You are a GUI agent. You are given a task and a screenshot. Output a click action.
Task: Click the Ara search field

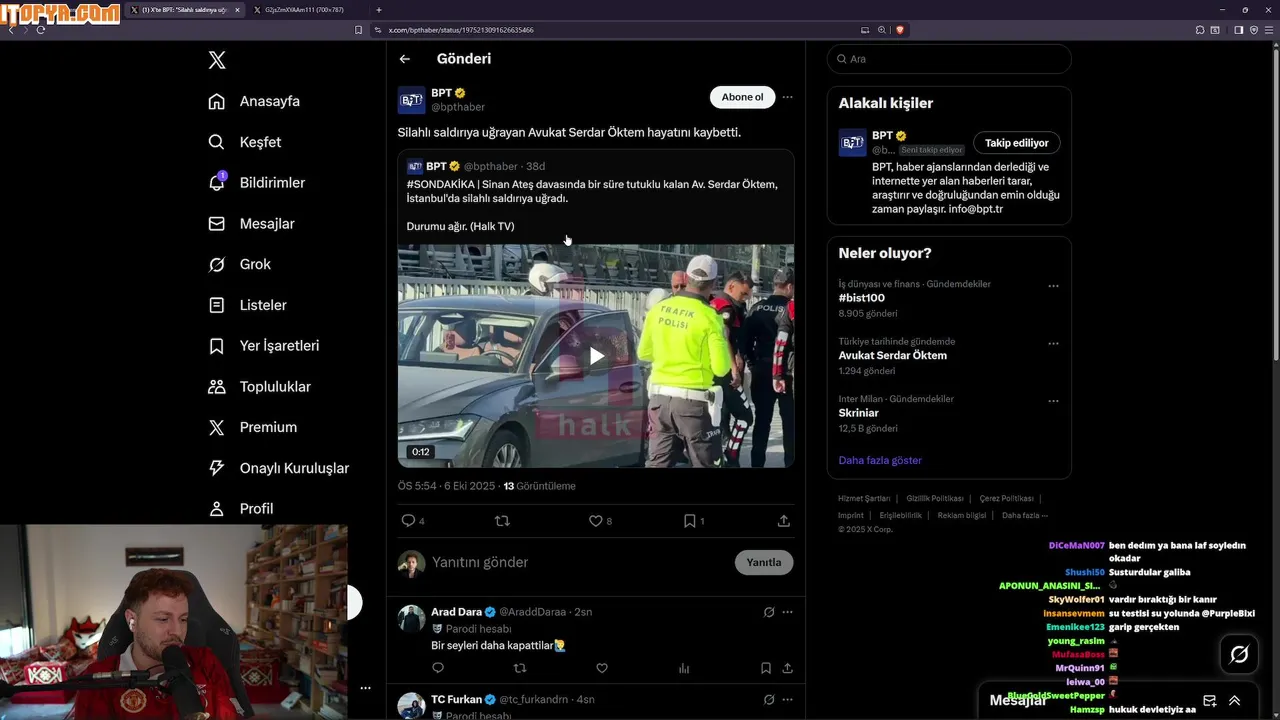click(x=949, y=59)
